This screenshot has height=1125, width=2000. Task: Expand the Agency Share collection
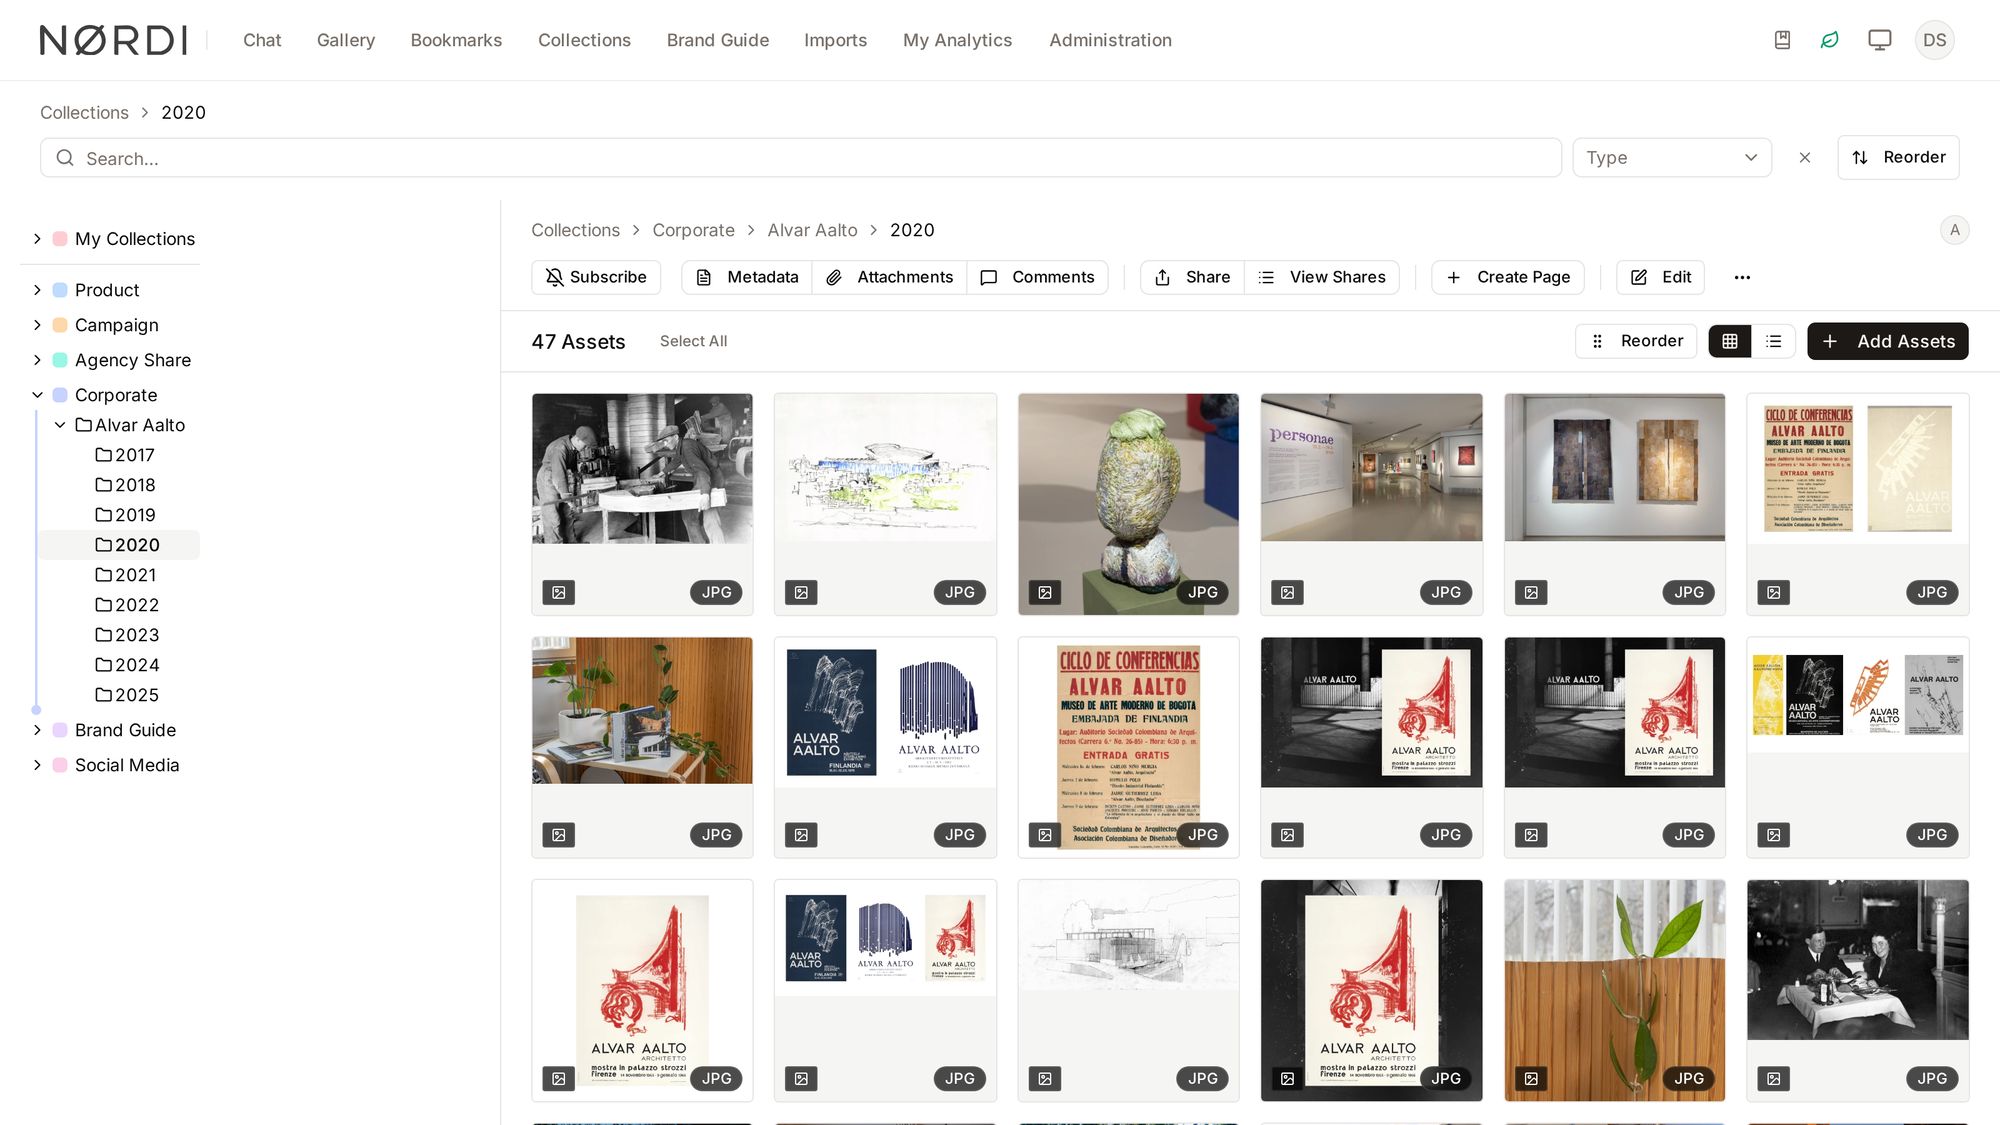coord(37,360)
